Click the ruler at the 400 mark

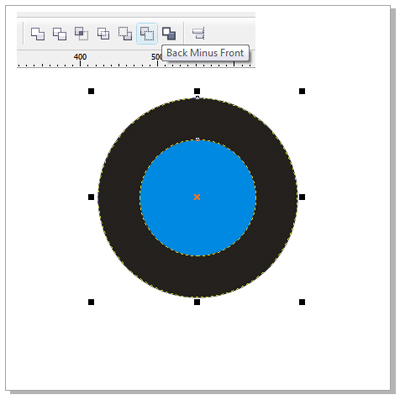pyautogui.click(x=80, y=57)
